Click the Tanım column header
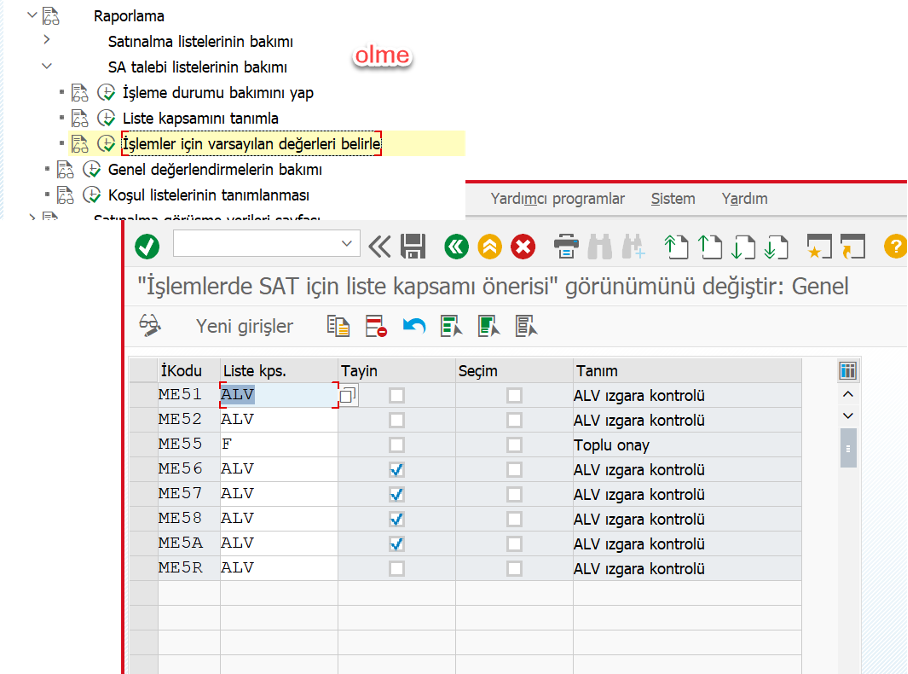The height and width of the screenshot is (674, 908). point(687,371)
